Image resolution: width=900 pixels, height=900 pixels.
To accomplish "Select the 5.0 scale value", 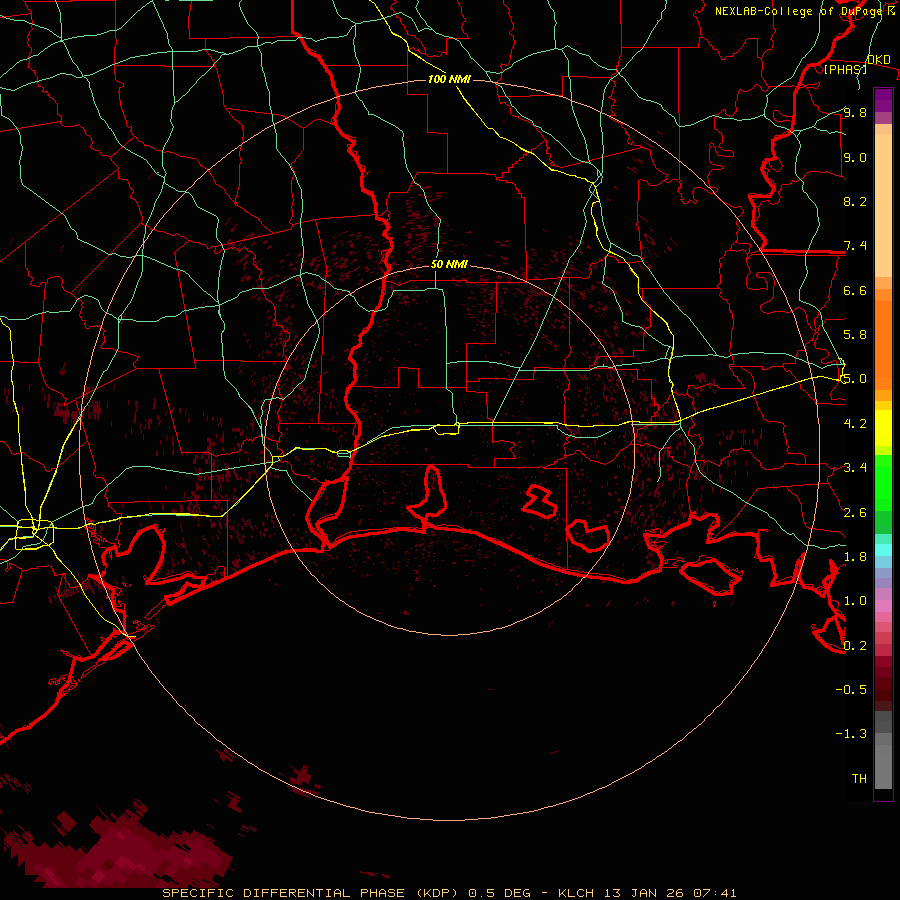I will [855, 379].
